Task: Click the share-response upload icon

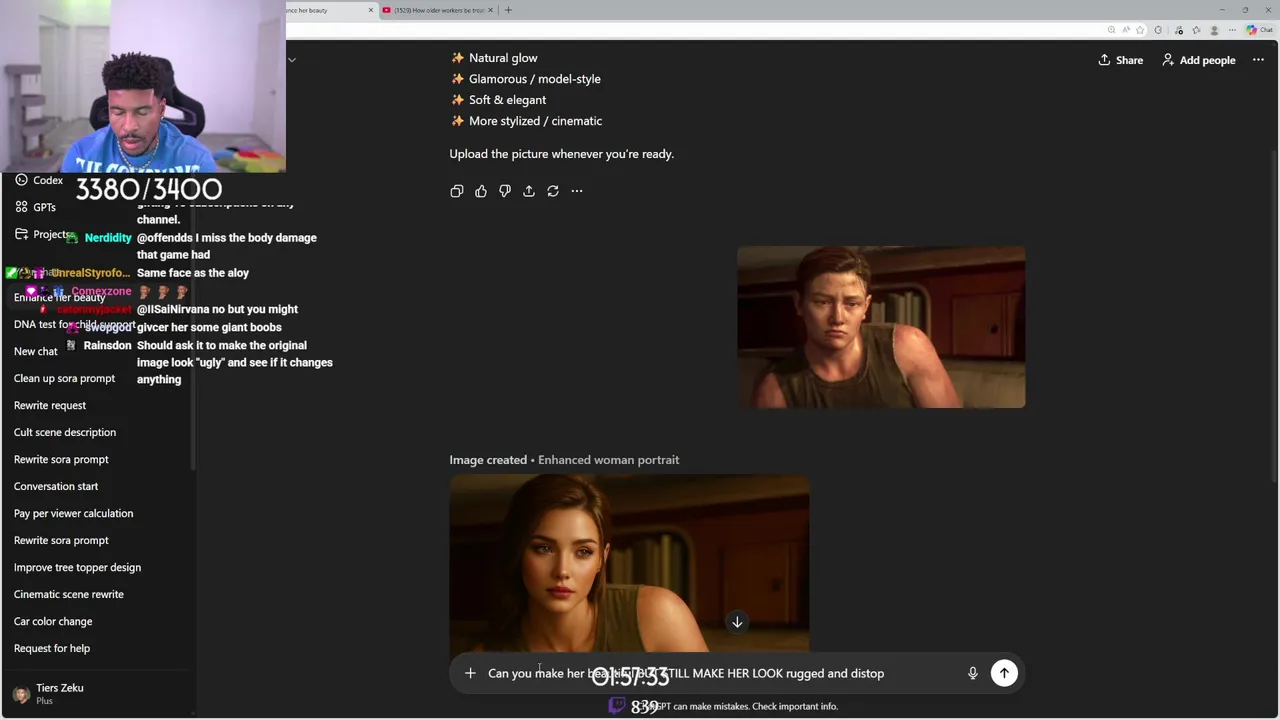Action: (x=529, y=191)
